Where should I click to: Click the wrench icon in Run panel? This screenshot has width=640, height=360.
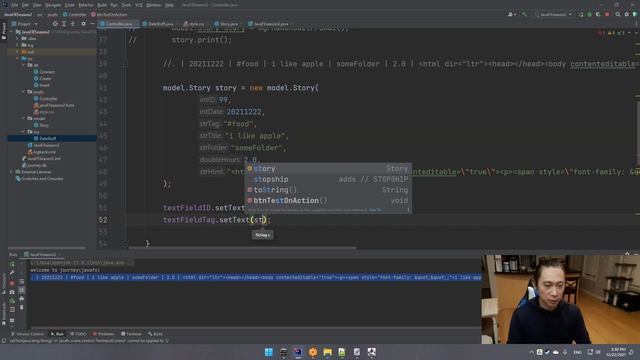click(12, 273)
